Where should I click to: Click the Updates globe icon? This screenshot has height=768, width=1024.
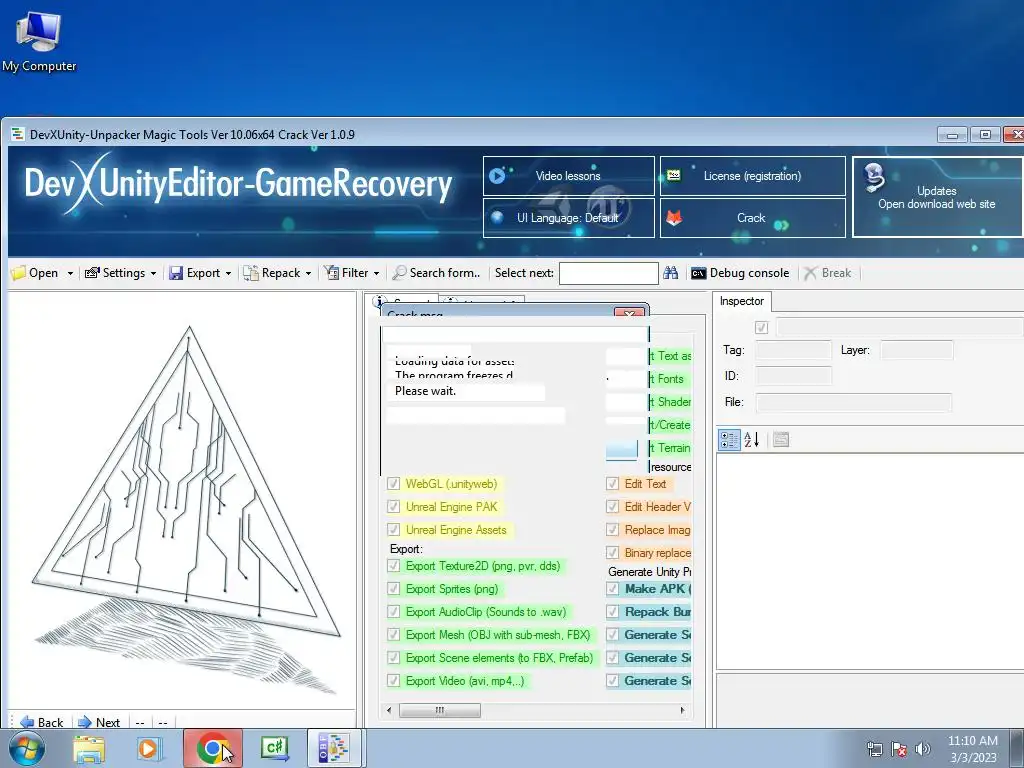click(874, 178)
